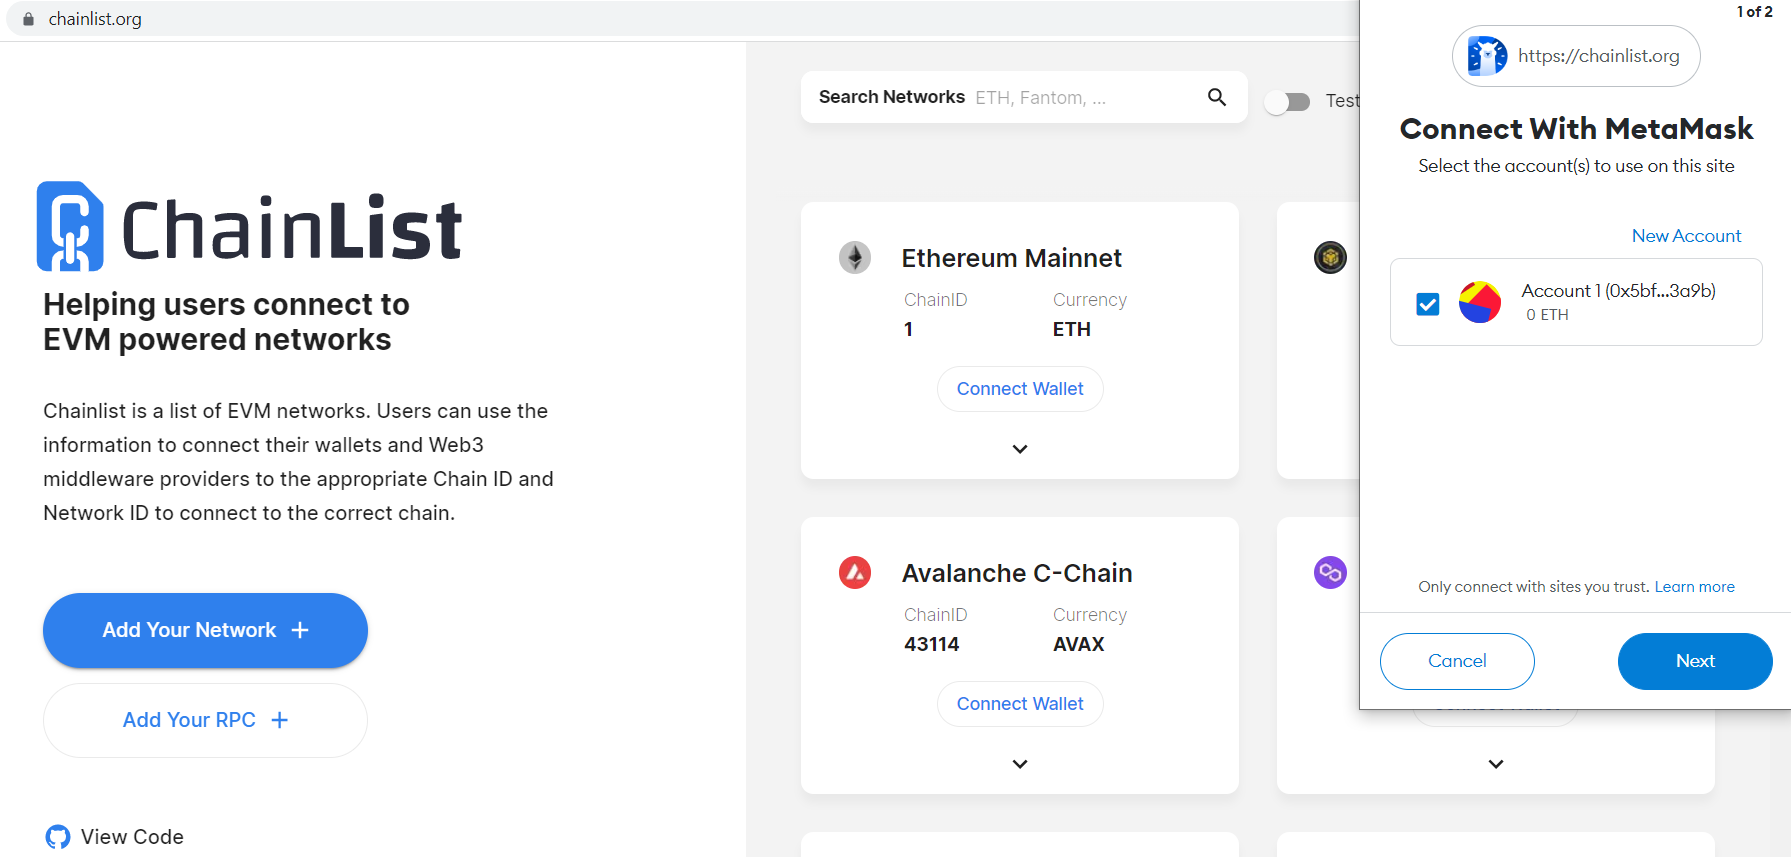Open the Learn more link
Viewport: 1791px width, 857px height.
pyautogui.click(x=1694, y=587)
